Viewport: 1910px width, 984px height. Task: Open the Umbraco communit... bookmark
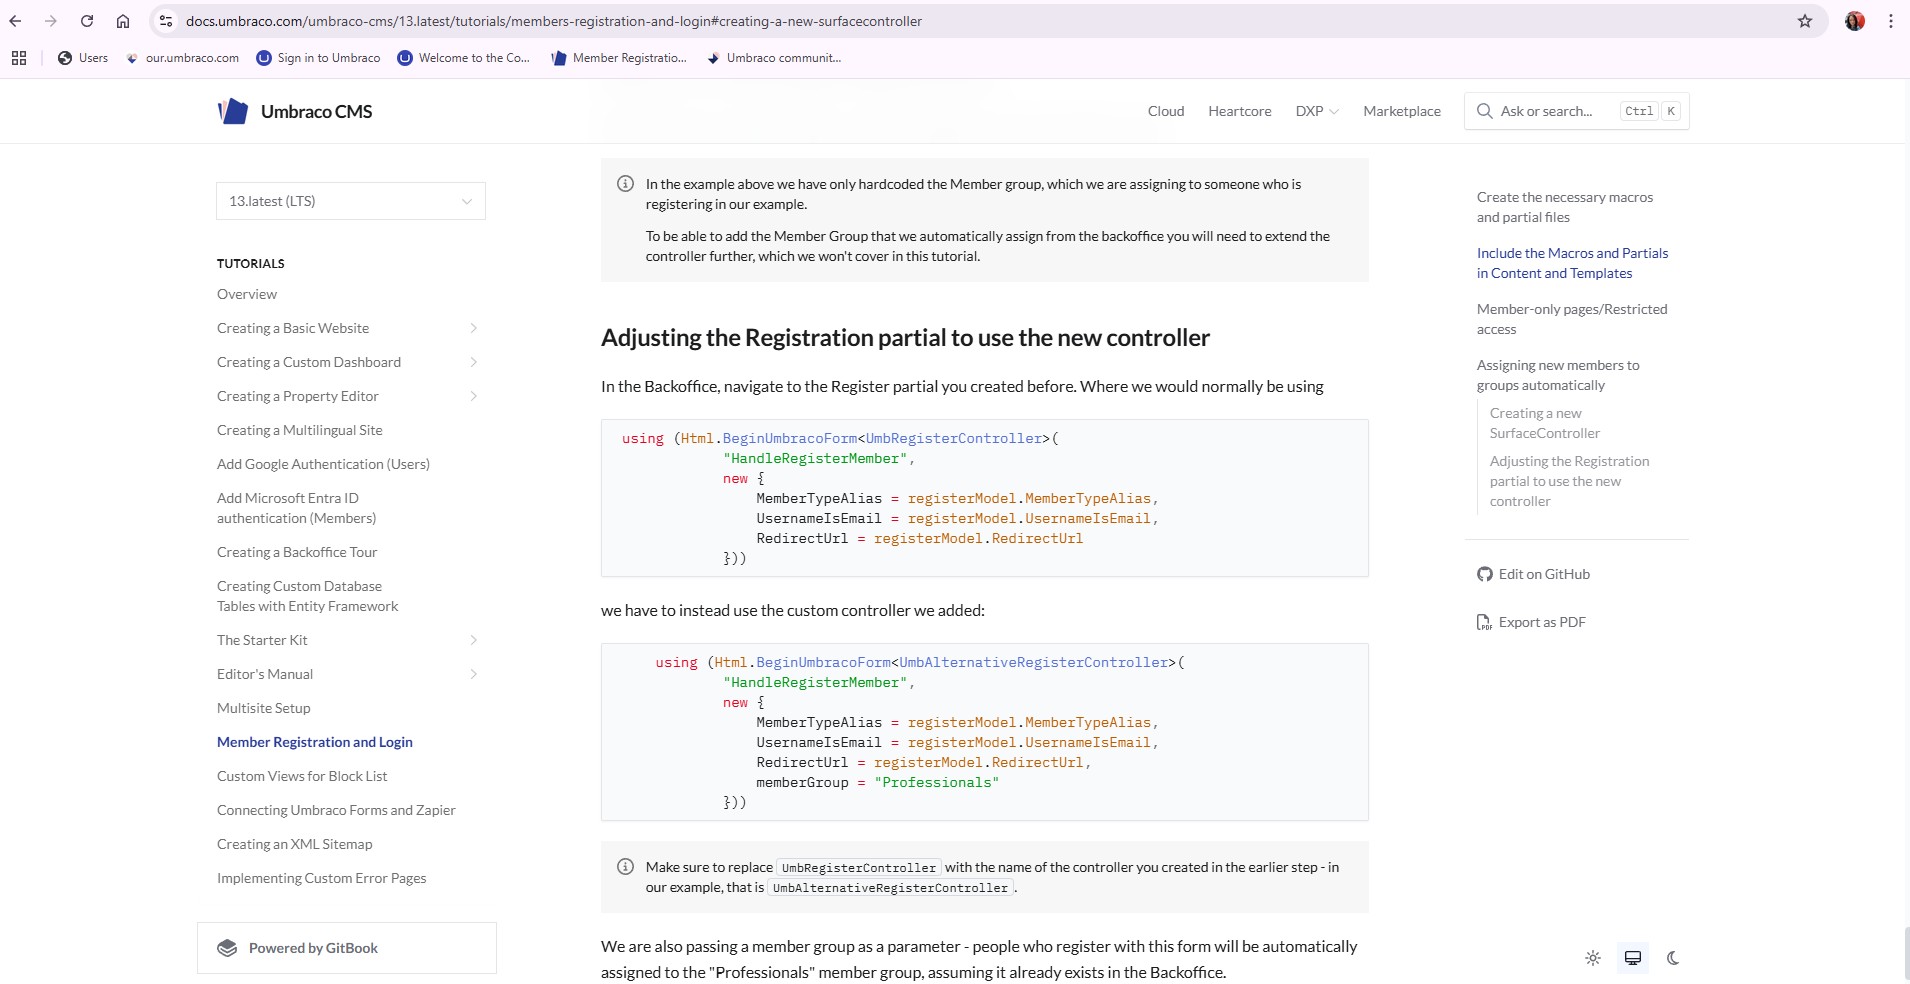point(774,58)
